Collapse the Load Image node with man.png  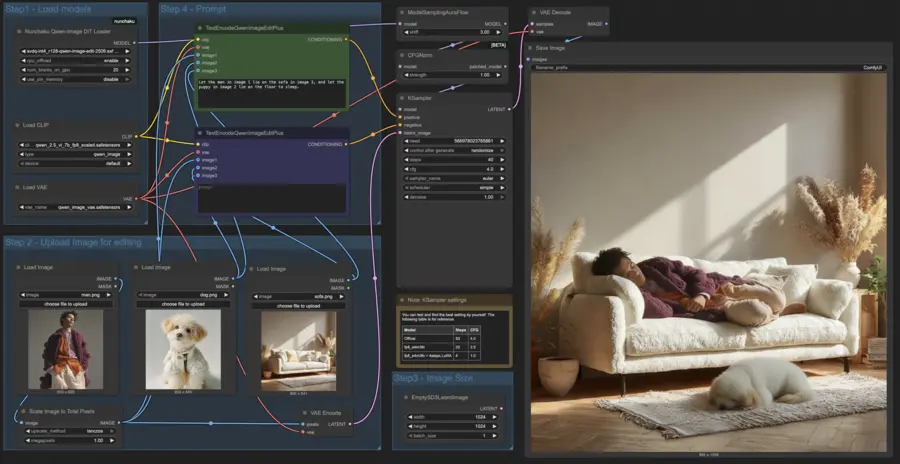pyautogui.click(x=18, y=268)
